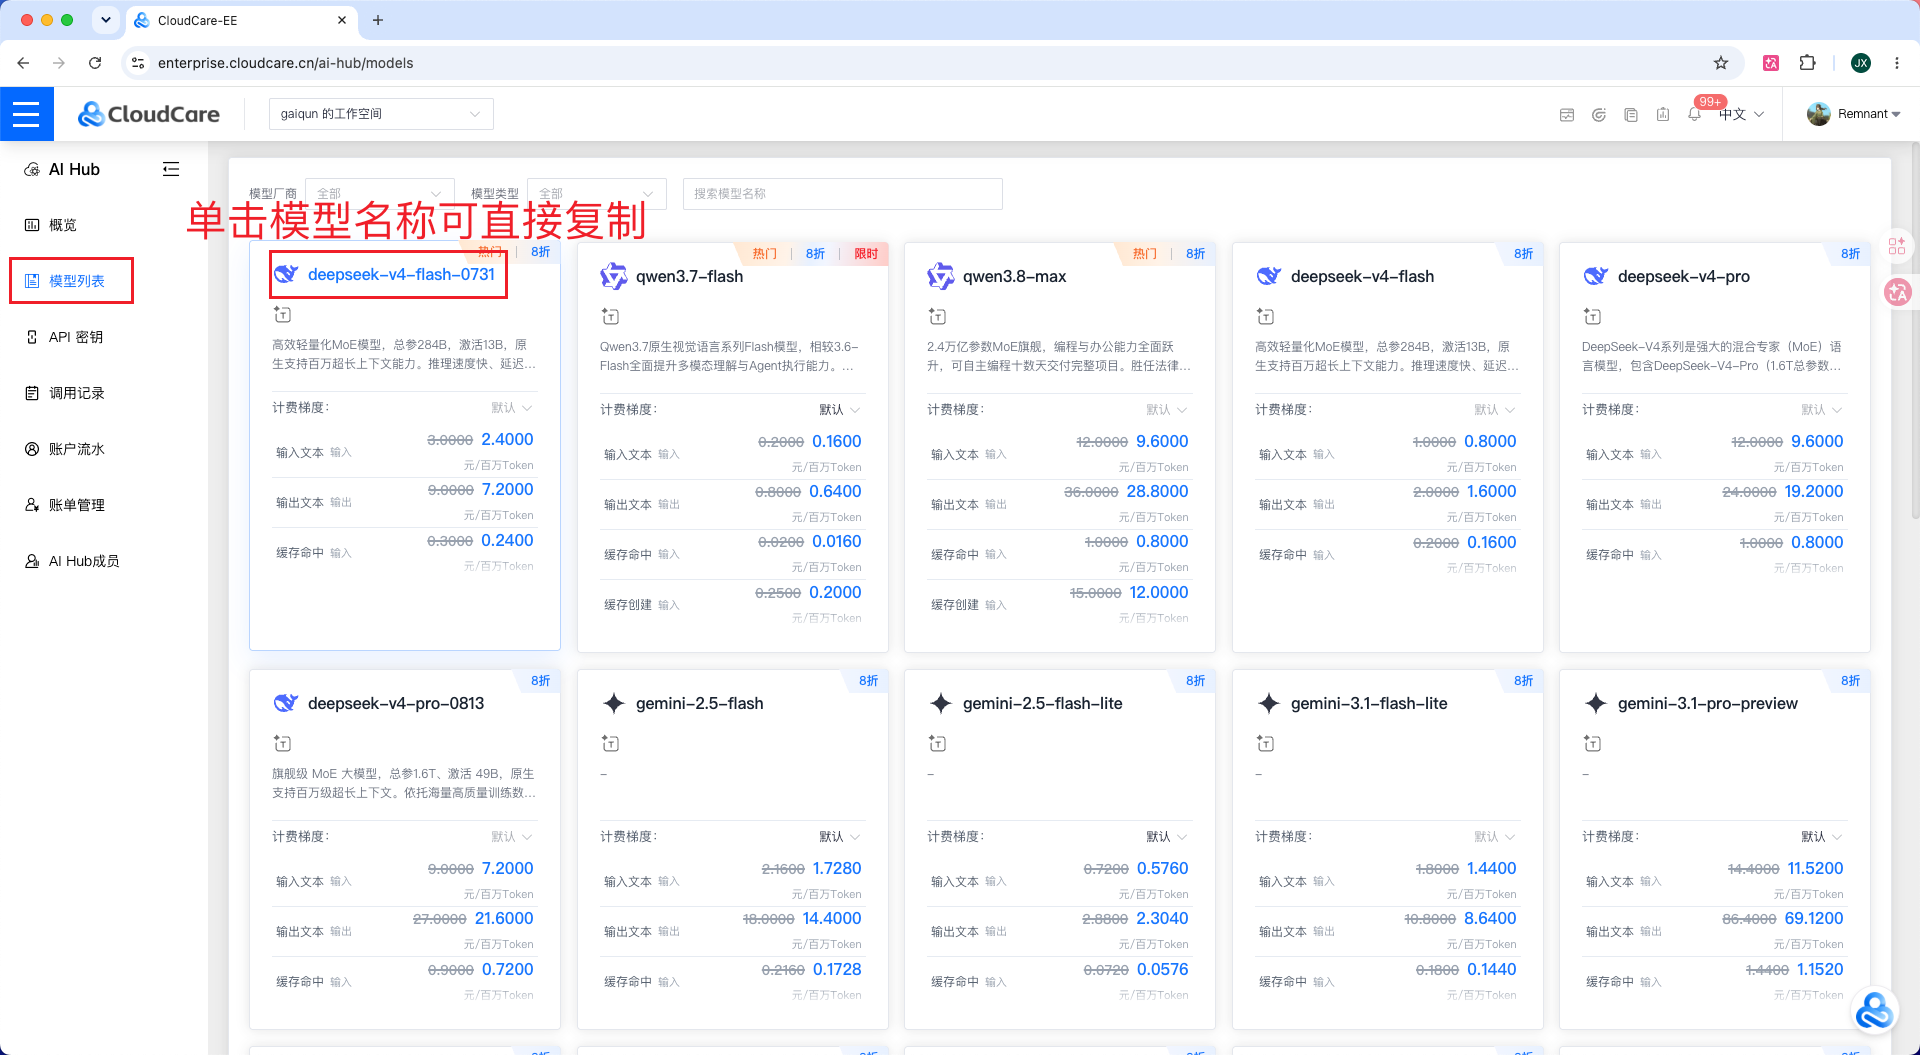This screenshot has width=1920, height=1055.
Task: Expand 计费梯度 dropdown on gemini-2.5-flash card
Action: [839, 837]
